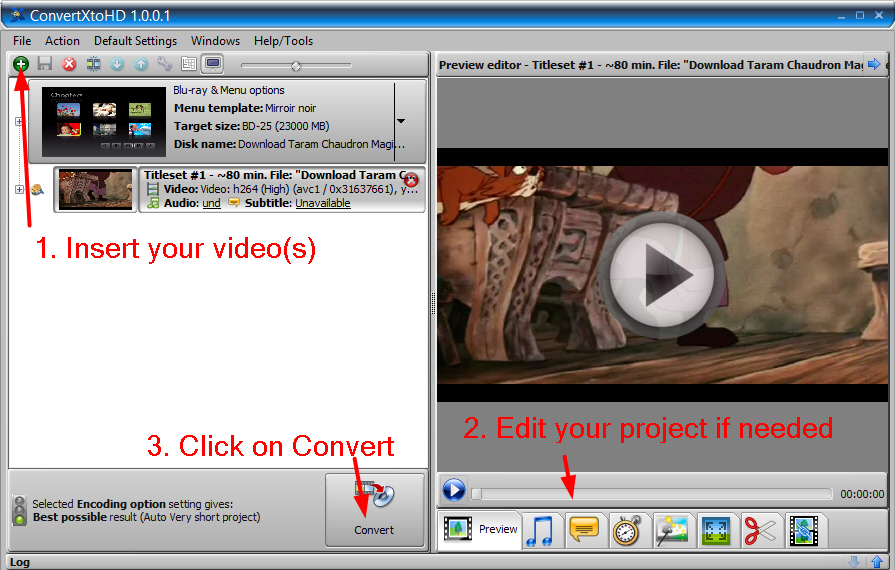Click the red Remove selected item icon

pos(69,64)
